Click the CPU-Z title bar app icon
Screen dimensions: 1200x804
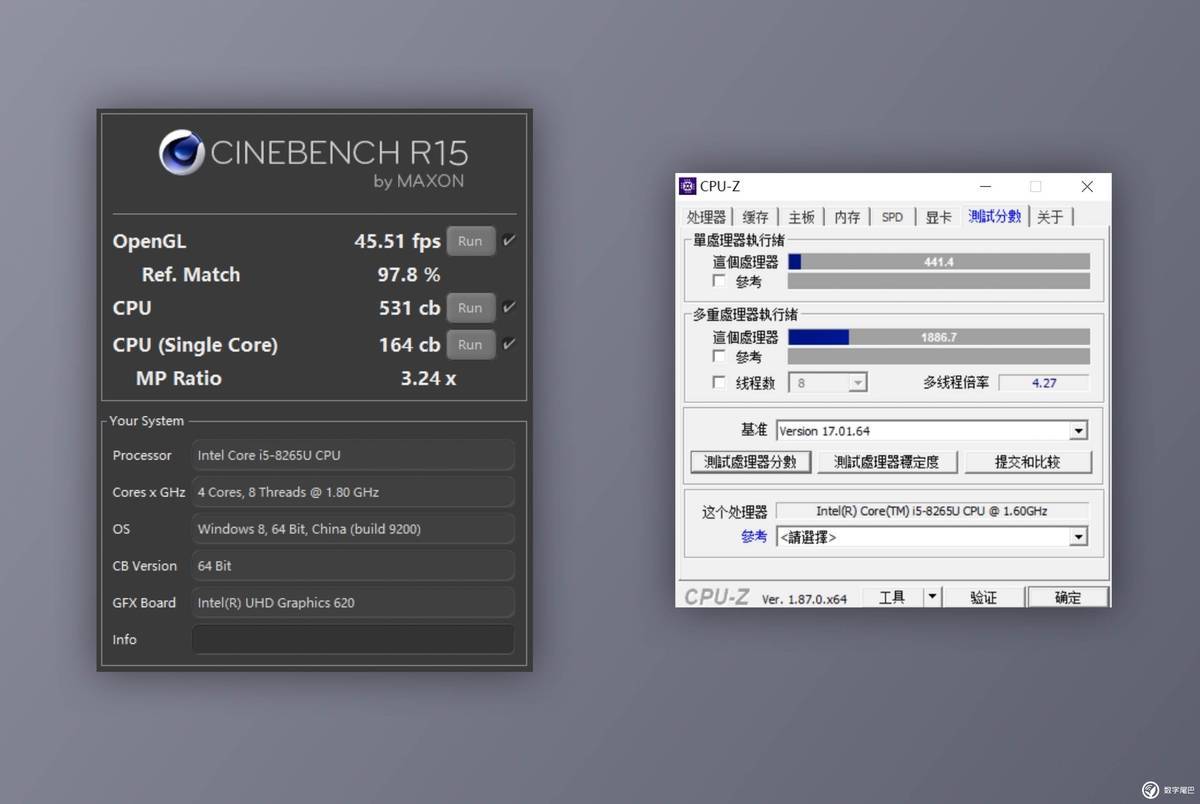coord(688,186)
